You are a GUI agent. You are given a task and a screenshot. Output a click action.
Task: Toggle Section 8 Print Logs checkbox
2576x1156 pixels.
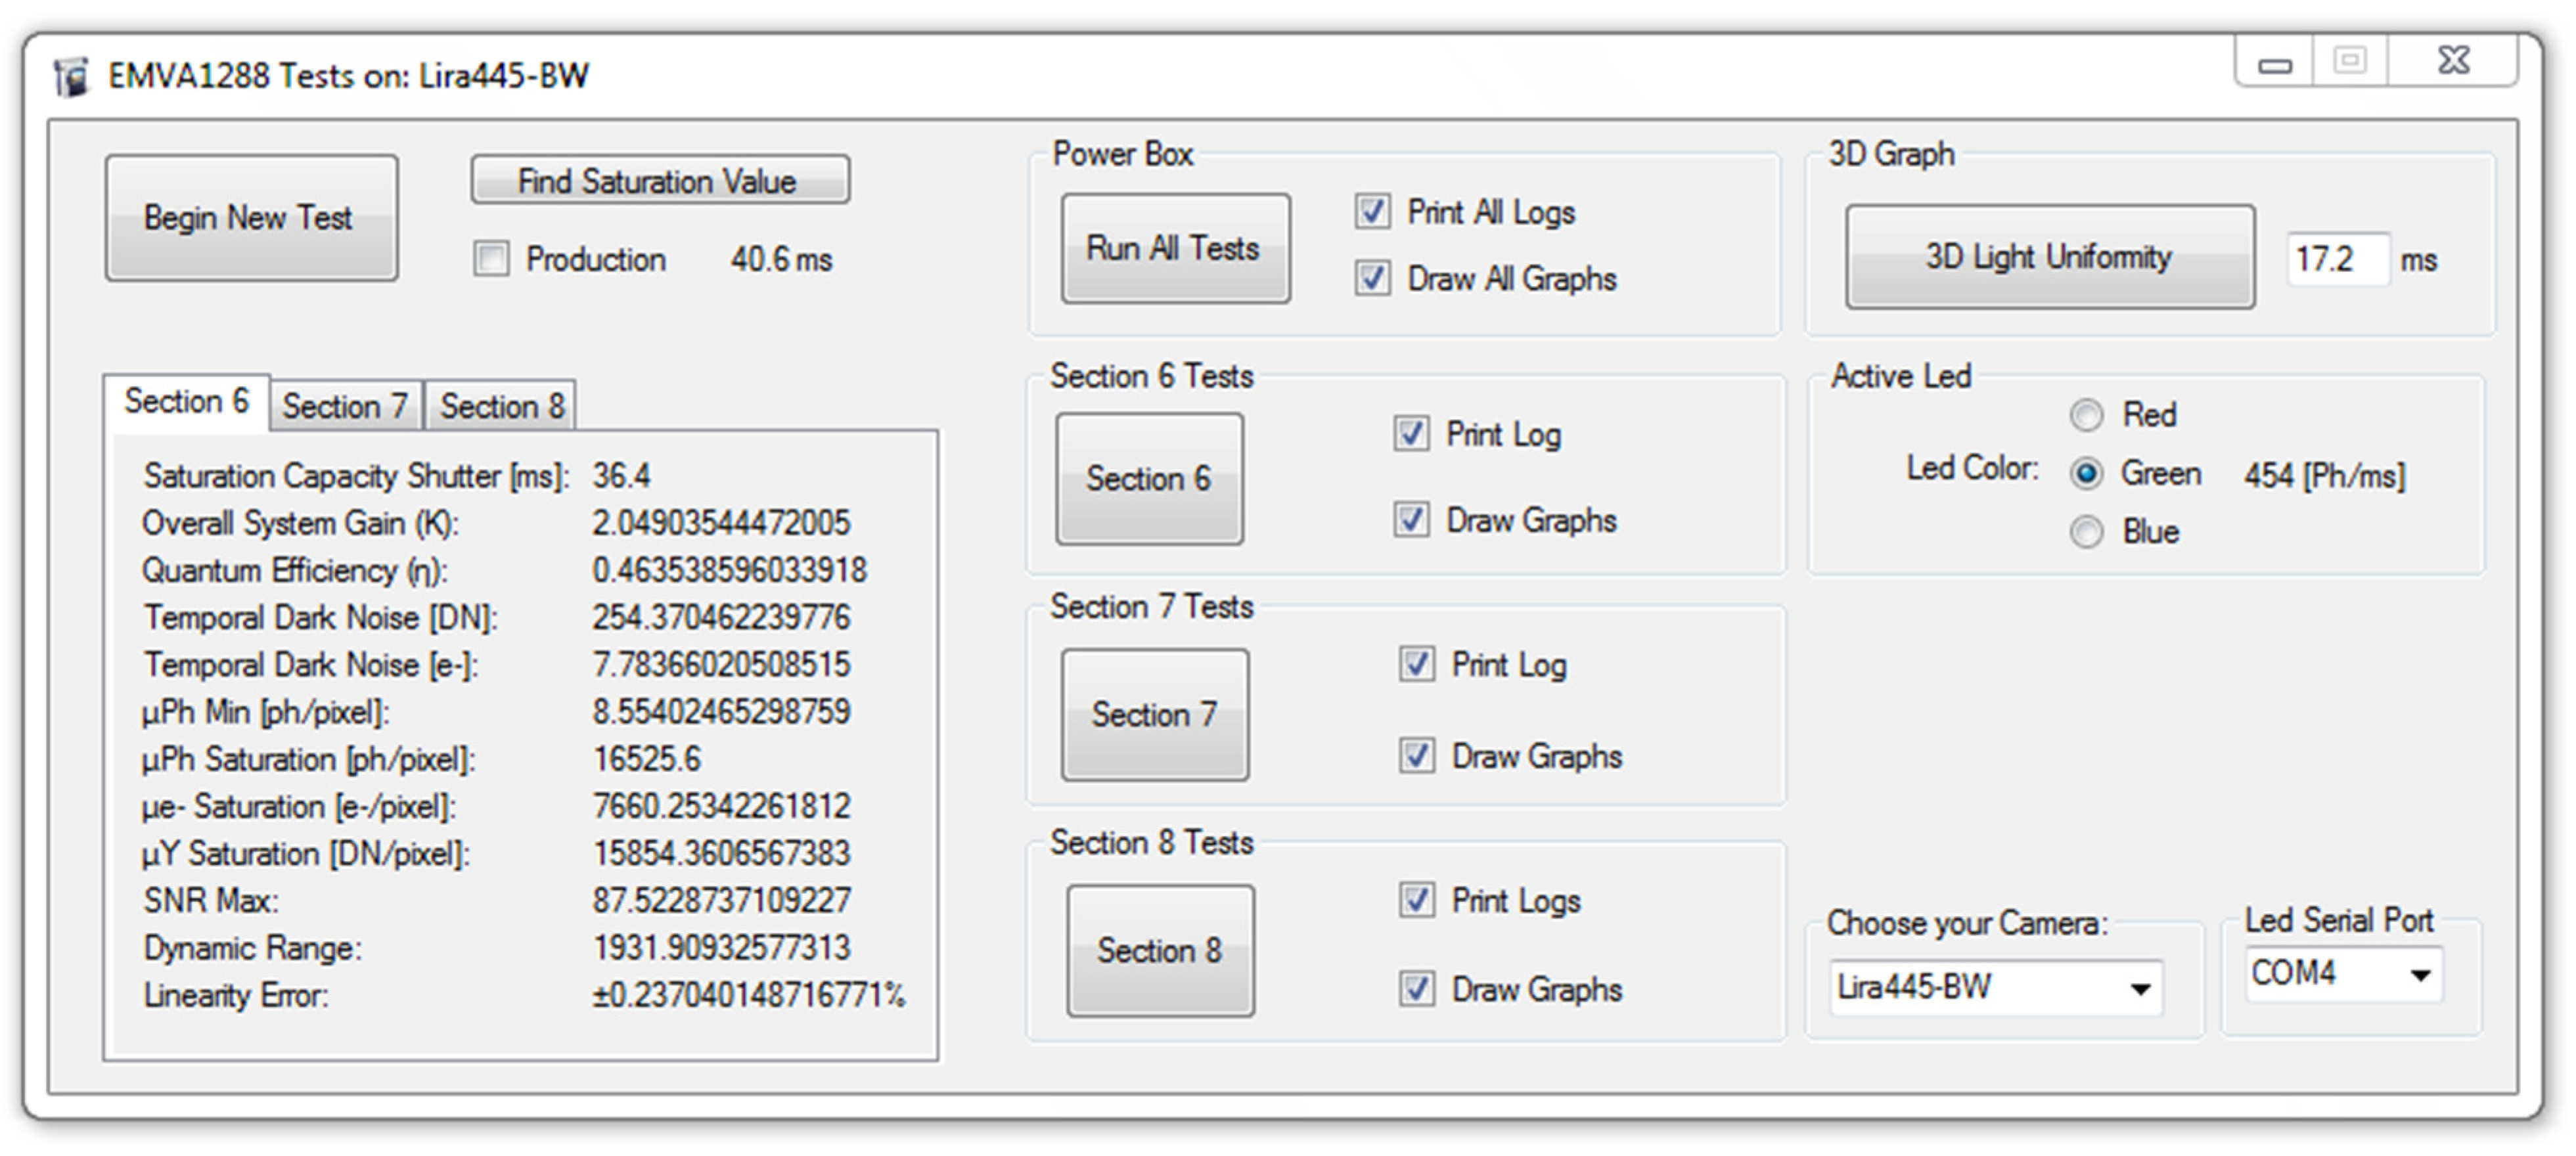coord(1416,900)
